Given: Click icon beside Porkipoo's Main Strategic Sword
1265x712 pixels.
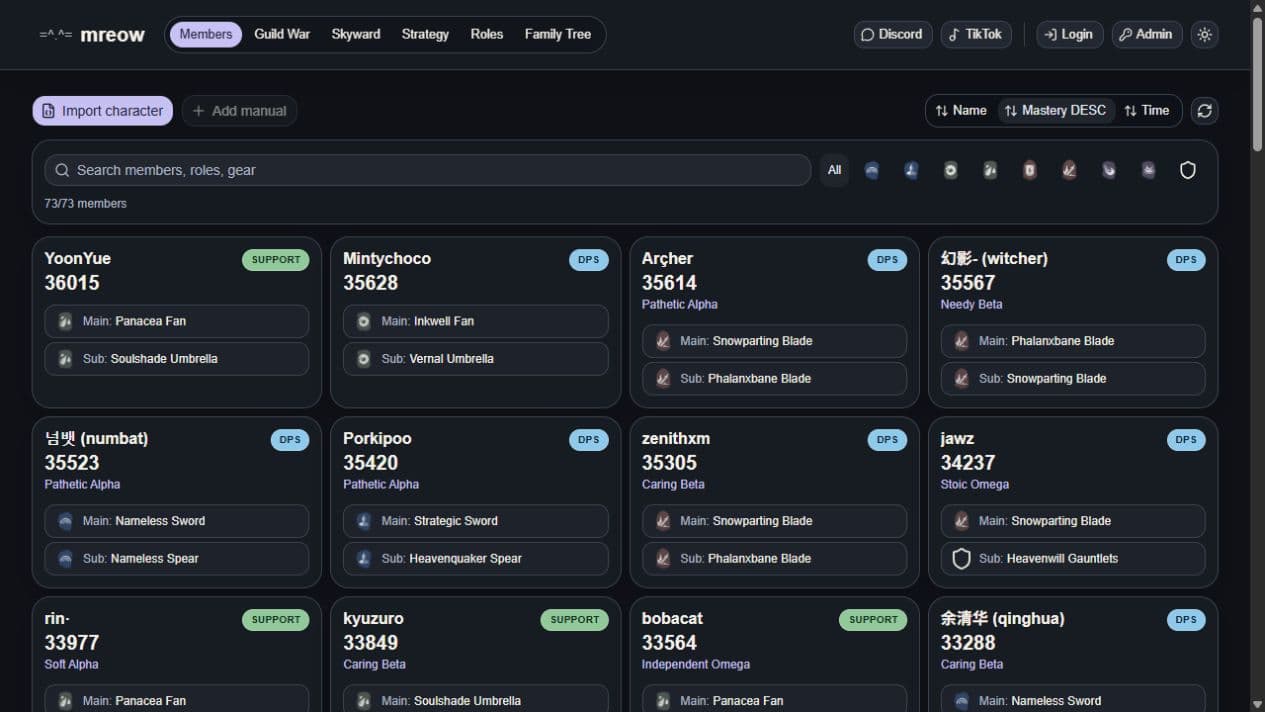Looking at the screenshot, I should tap(364, 521).
